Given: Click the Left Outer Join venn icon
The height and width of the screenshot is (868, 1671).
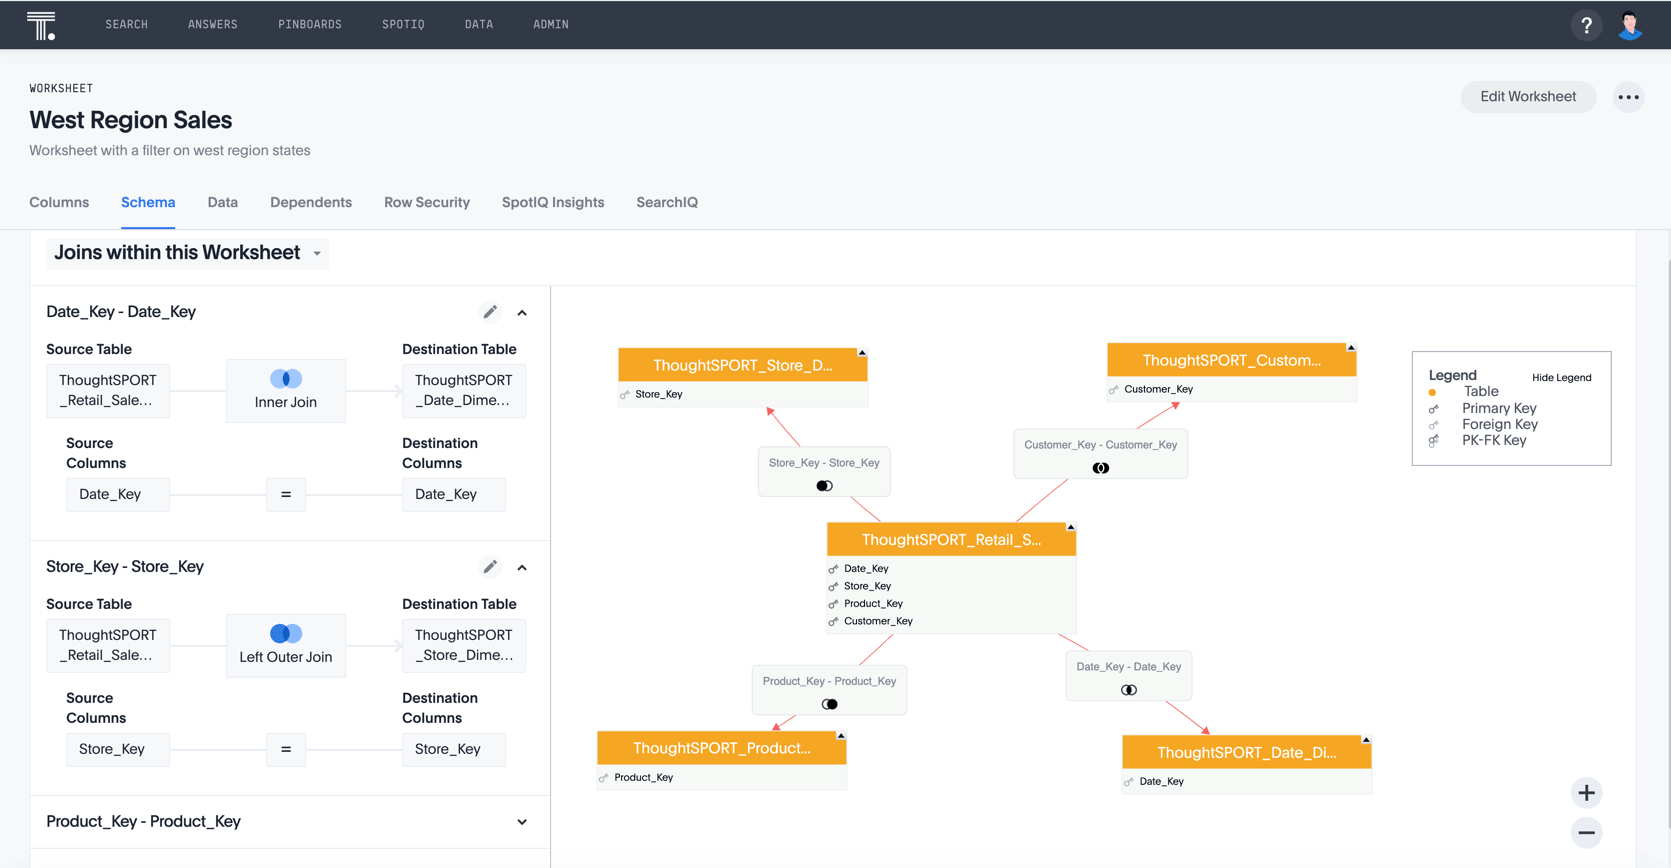Looking at the screenshot, I should [286, 634].
